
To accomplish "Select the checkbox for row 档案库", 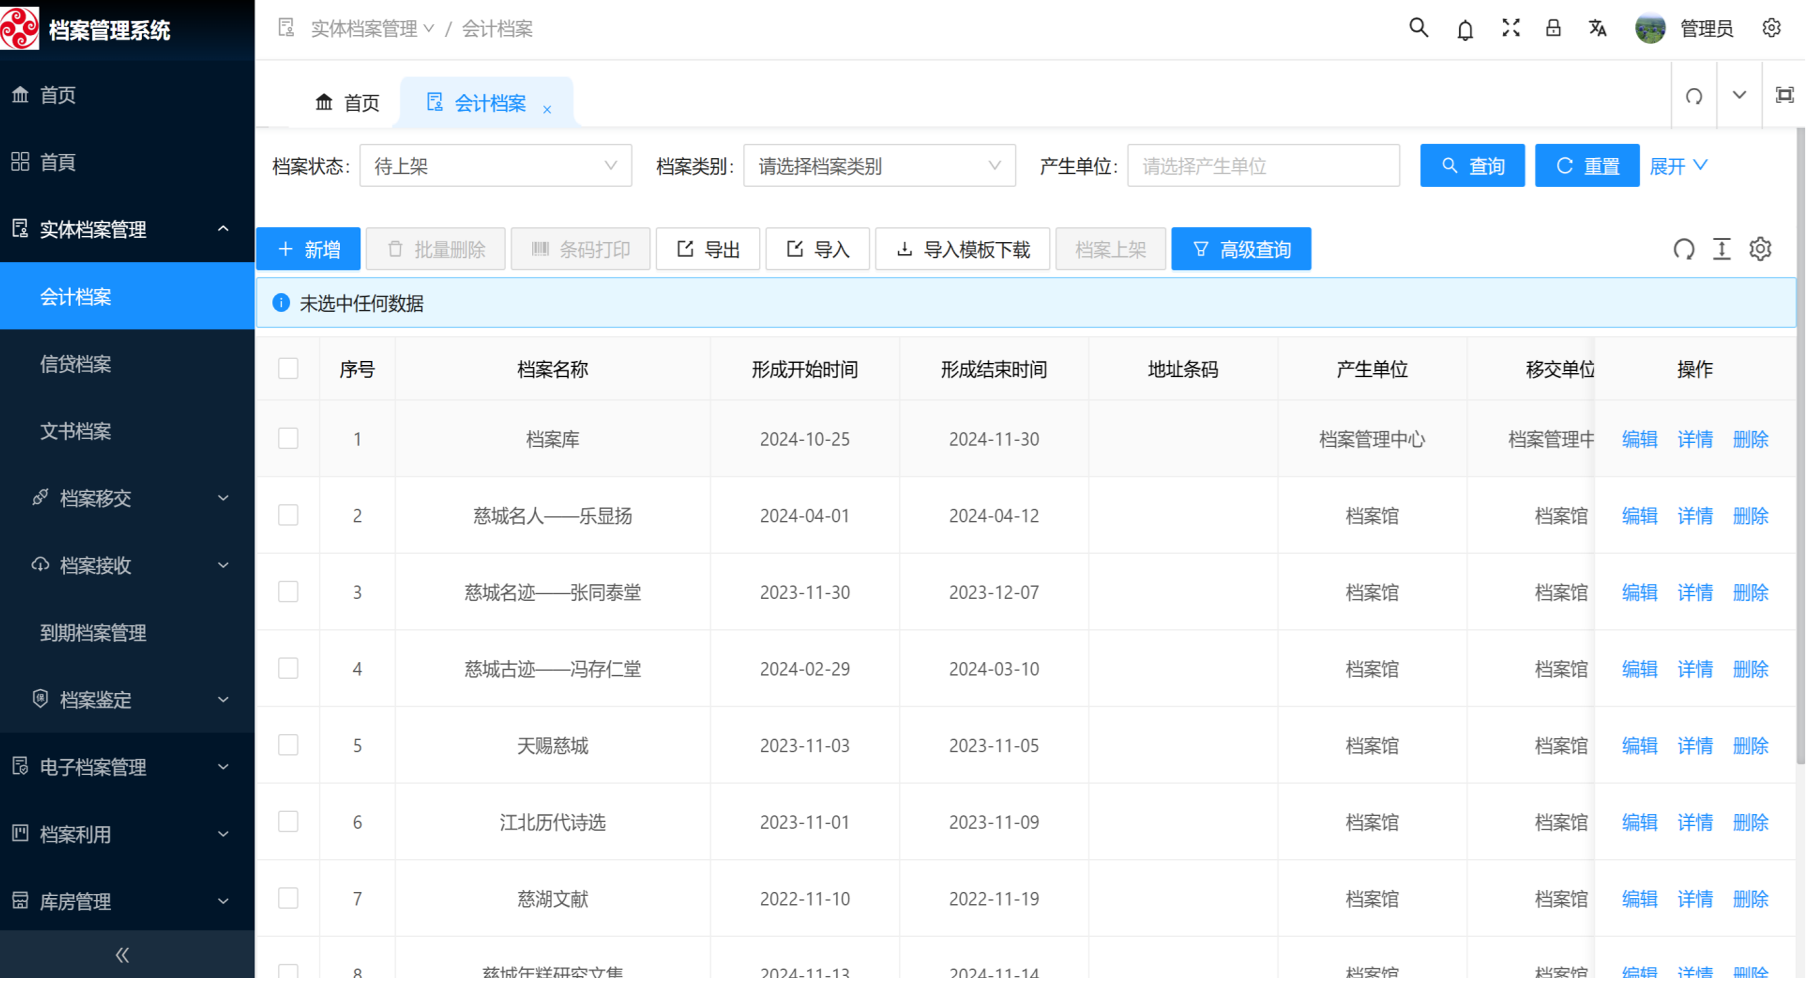I will point(288,439).
